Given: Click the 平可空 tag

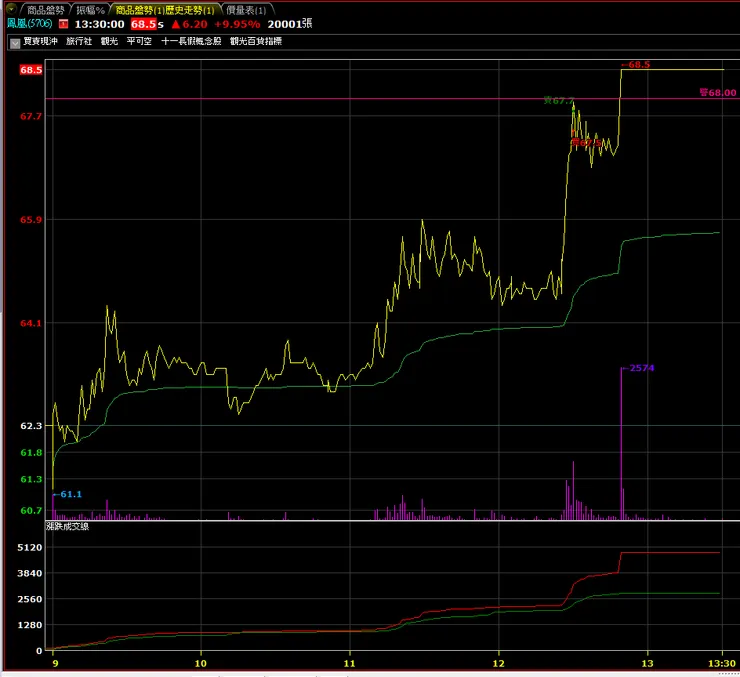Looking at the screenshot, I should 139,41.
